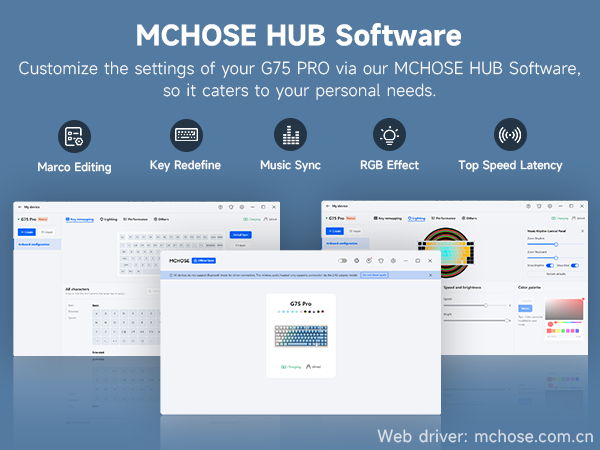Open the G75 Pro device card
This screenshot has width=600, height=450.
click(x=301, y=336)
